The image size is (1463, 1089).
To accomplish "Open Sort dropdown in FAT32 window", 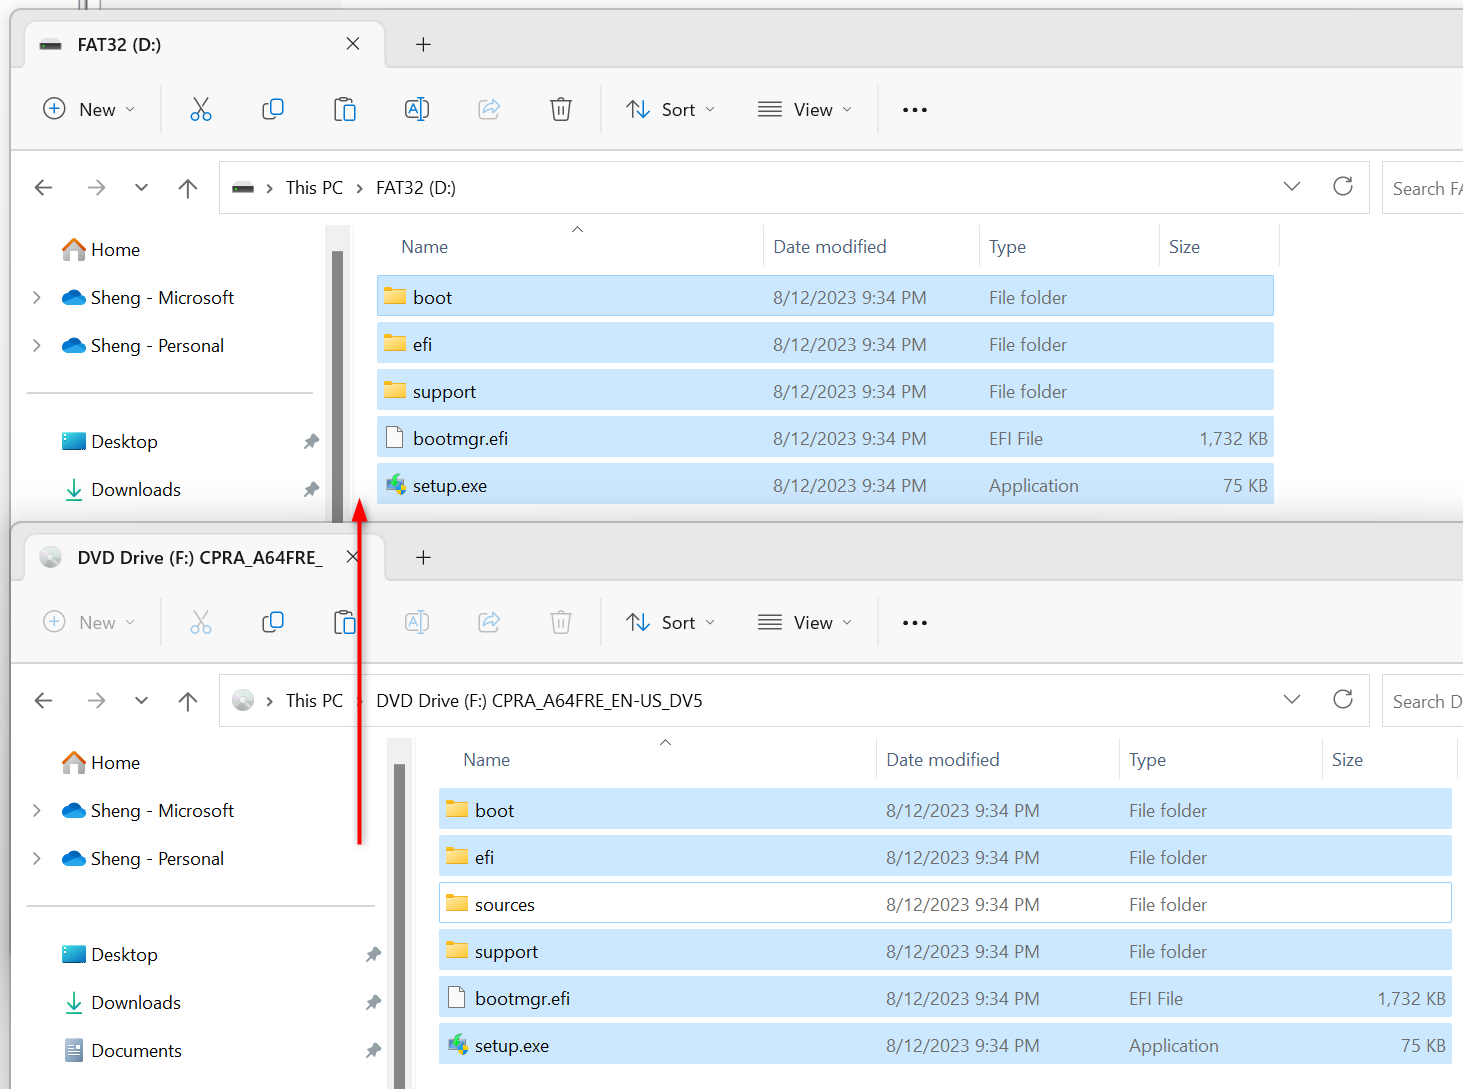I will (x=670, y=110).
